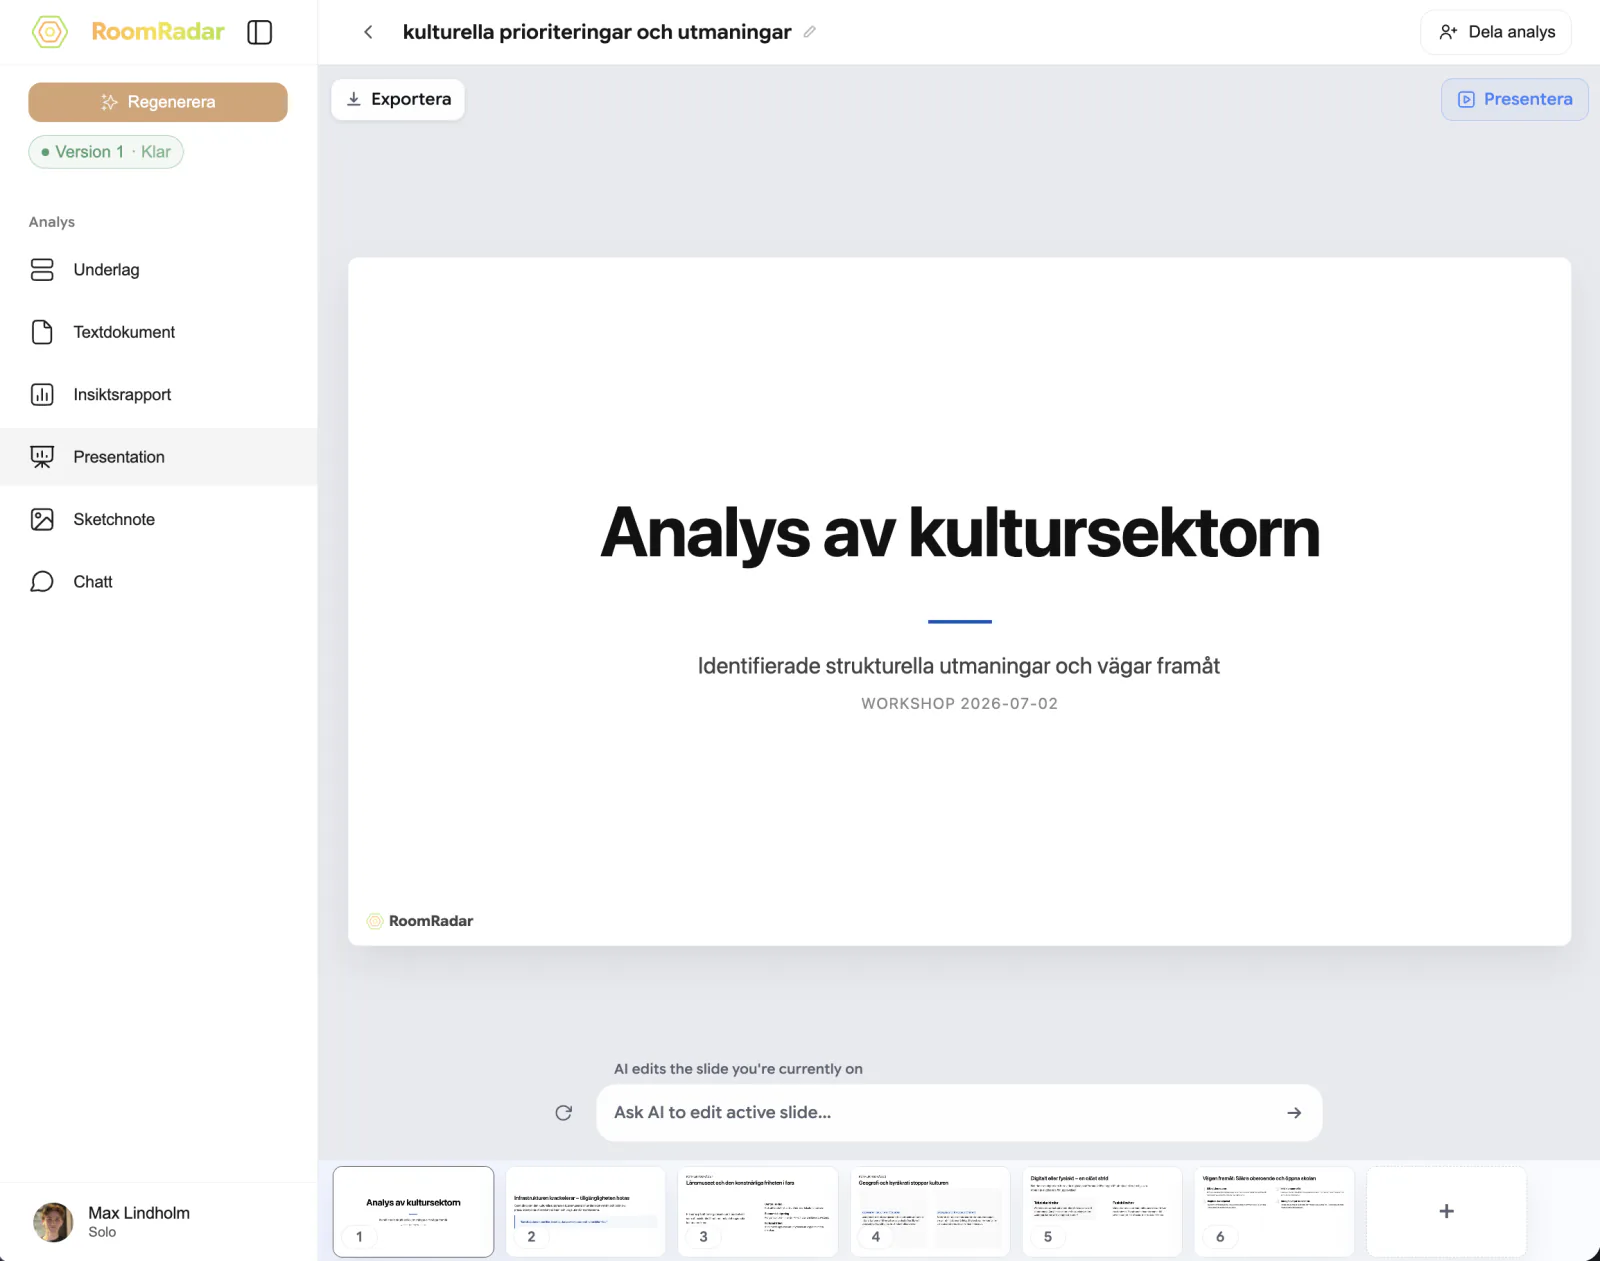Click the RoomRadar footer on the slide
The height and width of the screenshot is (1261, 1600).
click(x=420, y=921)
